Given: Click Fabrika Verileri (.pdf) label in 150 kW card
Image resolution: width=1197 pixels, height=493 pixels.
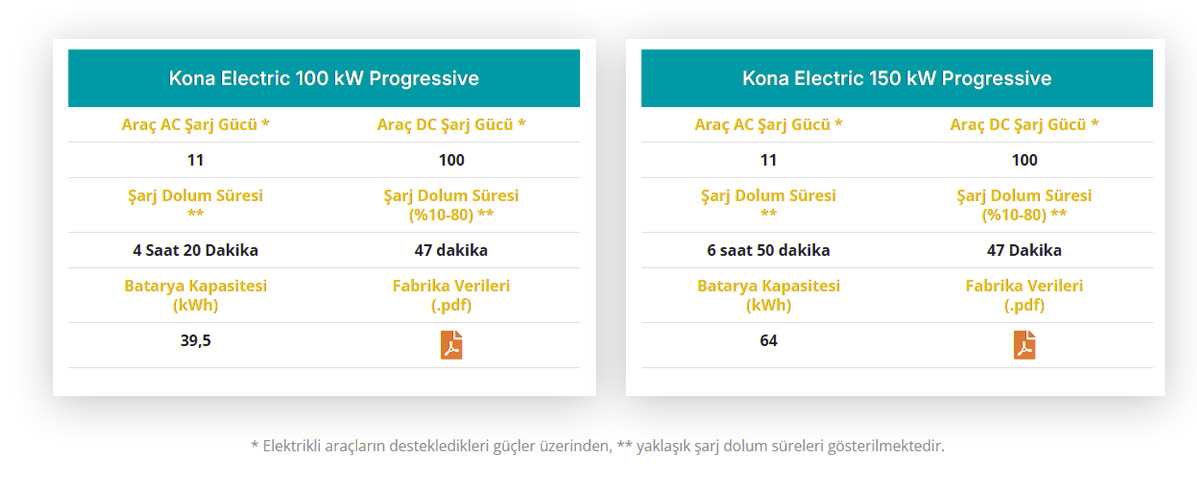Looking at the screenshot, I should 1024,296.
